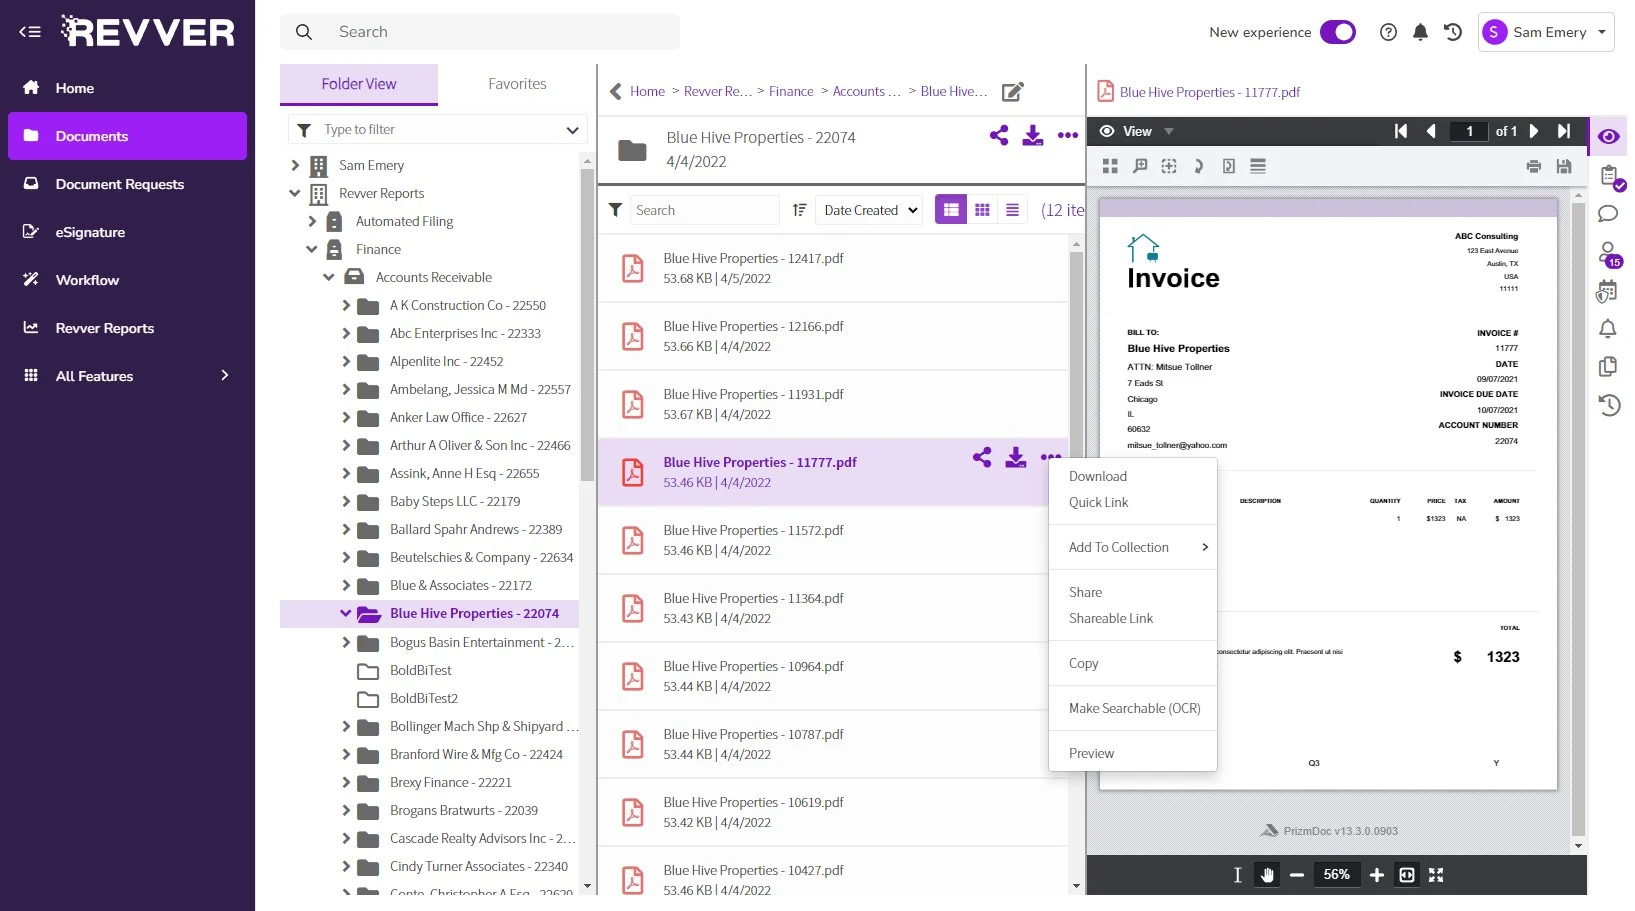Open comments panel in right rail
The image size is (1635, 911).
coord(1608,214)
